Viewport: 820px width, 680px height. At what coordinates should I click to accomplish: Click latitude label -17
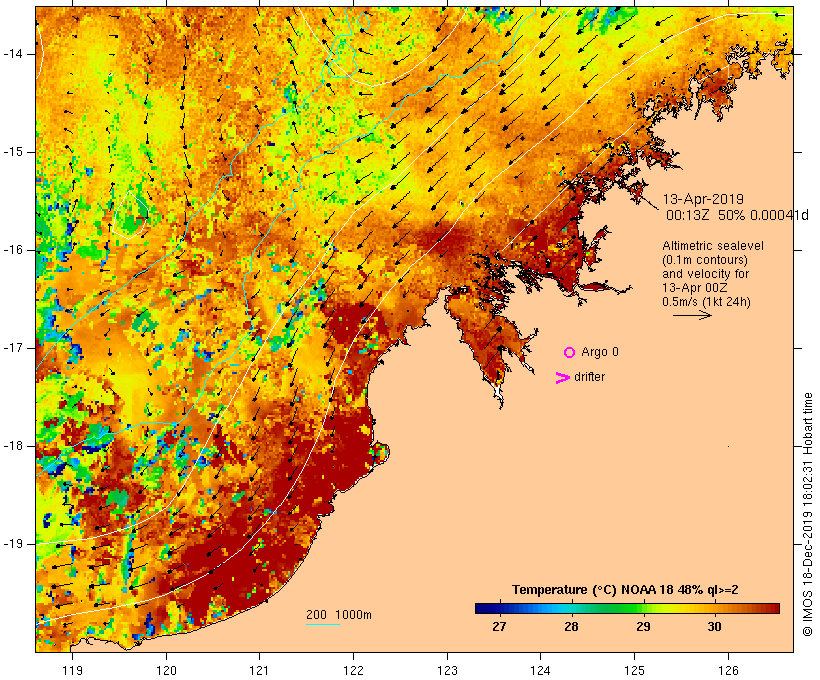(13, 348)
